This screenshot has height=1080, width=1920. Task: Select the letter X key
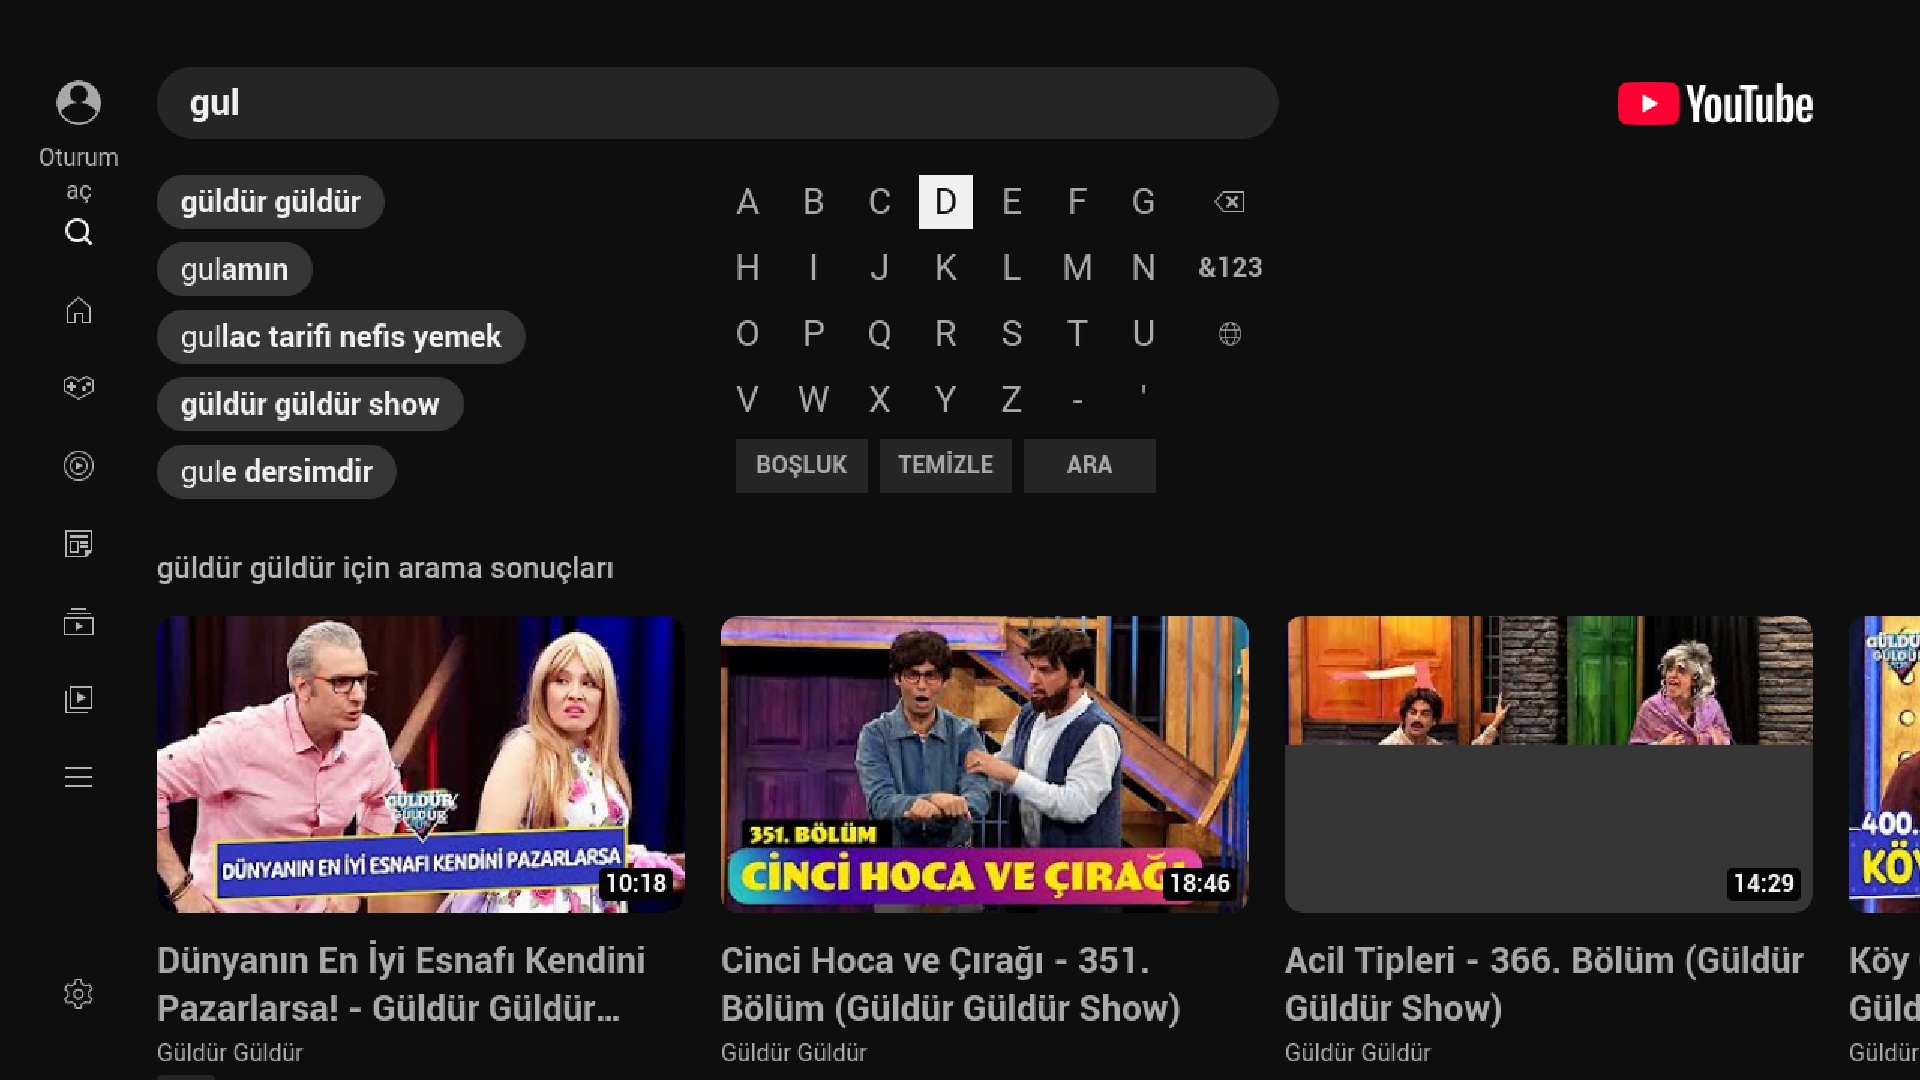(880, 400)
